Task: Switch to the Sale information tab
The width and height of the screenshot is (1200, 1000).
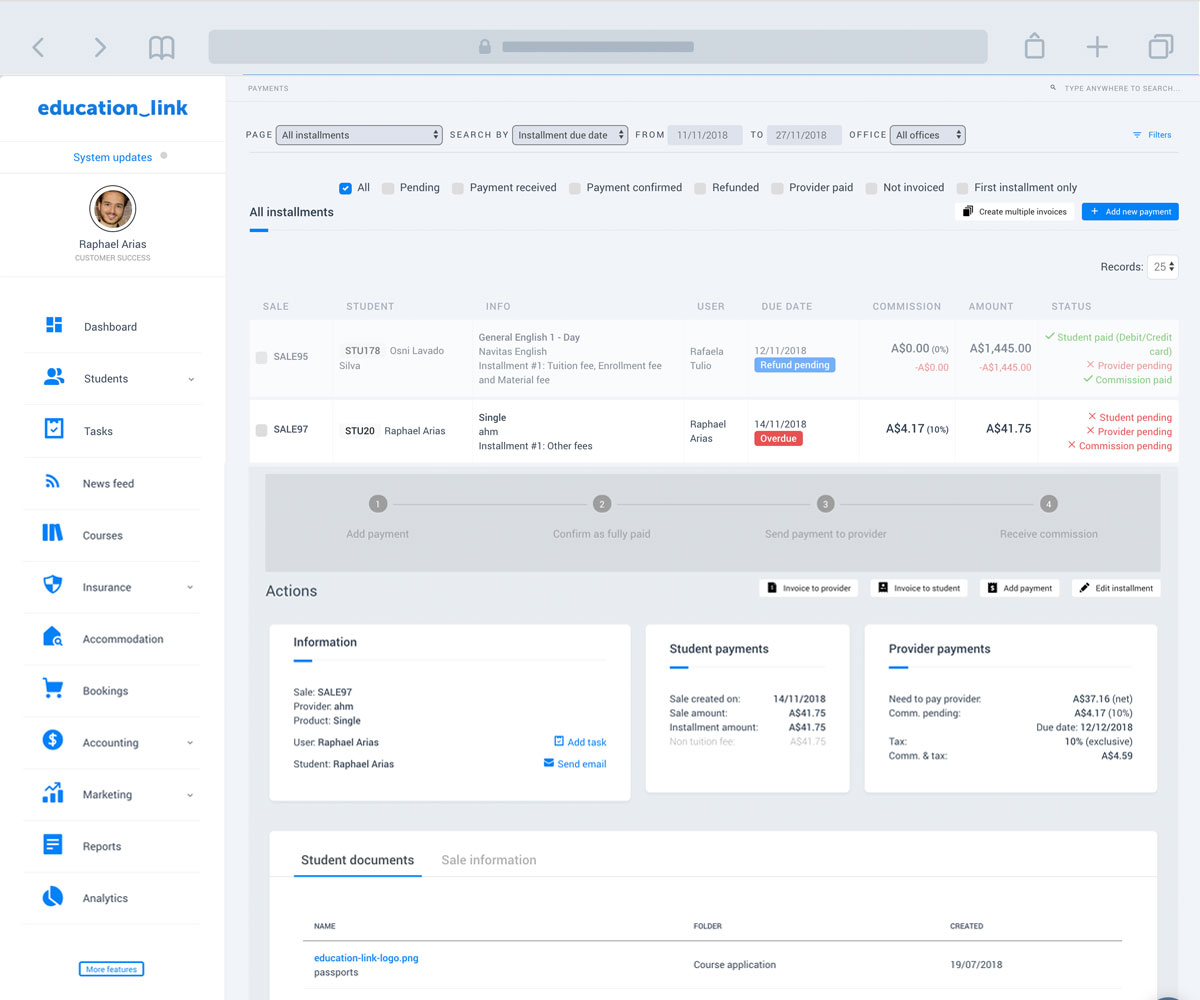Action: tap(489, 860)
